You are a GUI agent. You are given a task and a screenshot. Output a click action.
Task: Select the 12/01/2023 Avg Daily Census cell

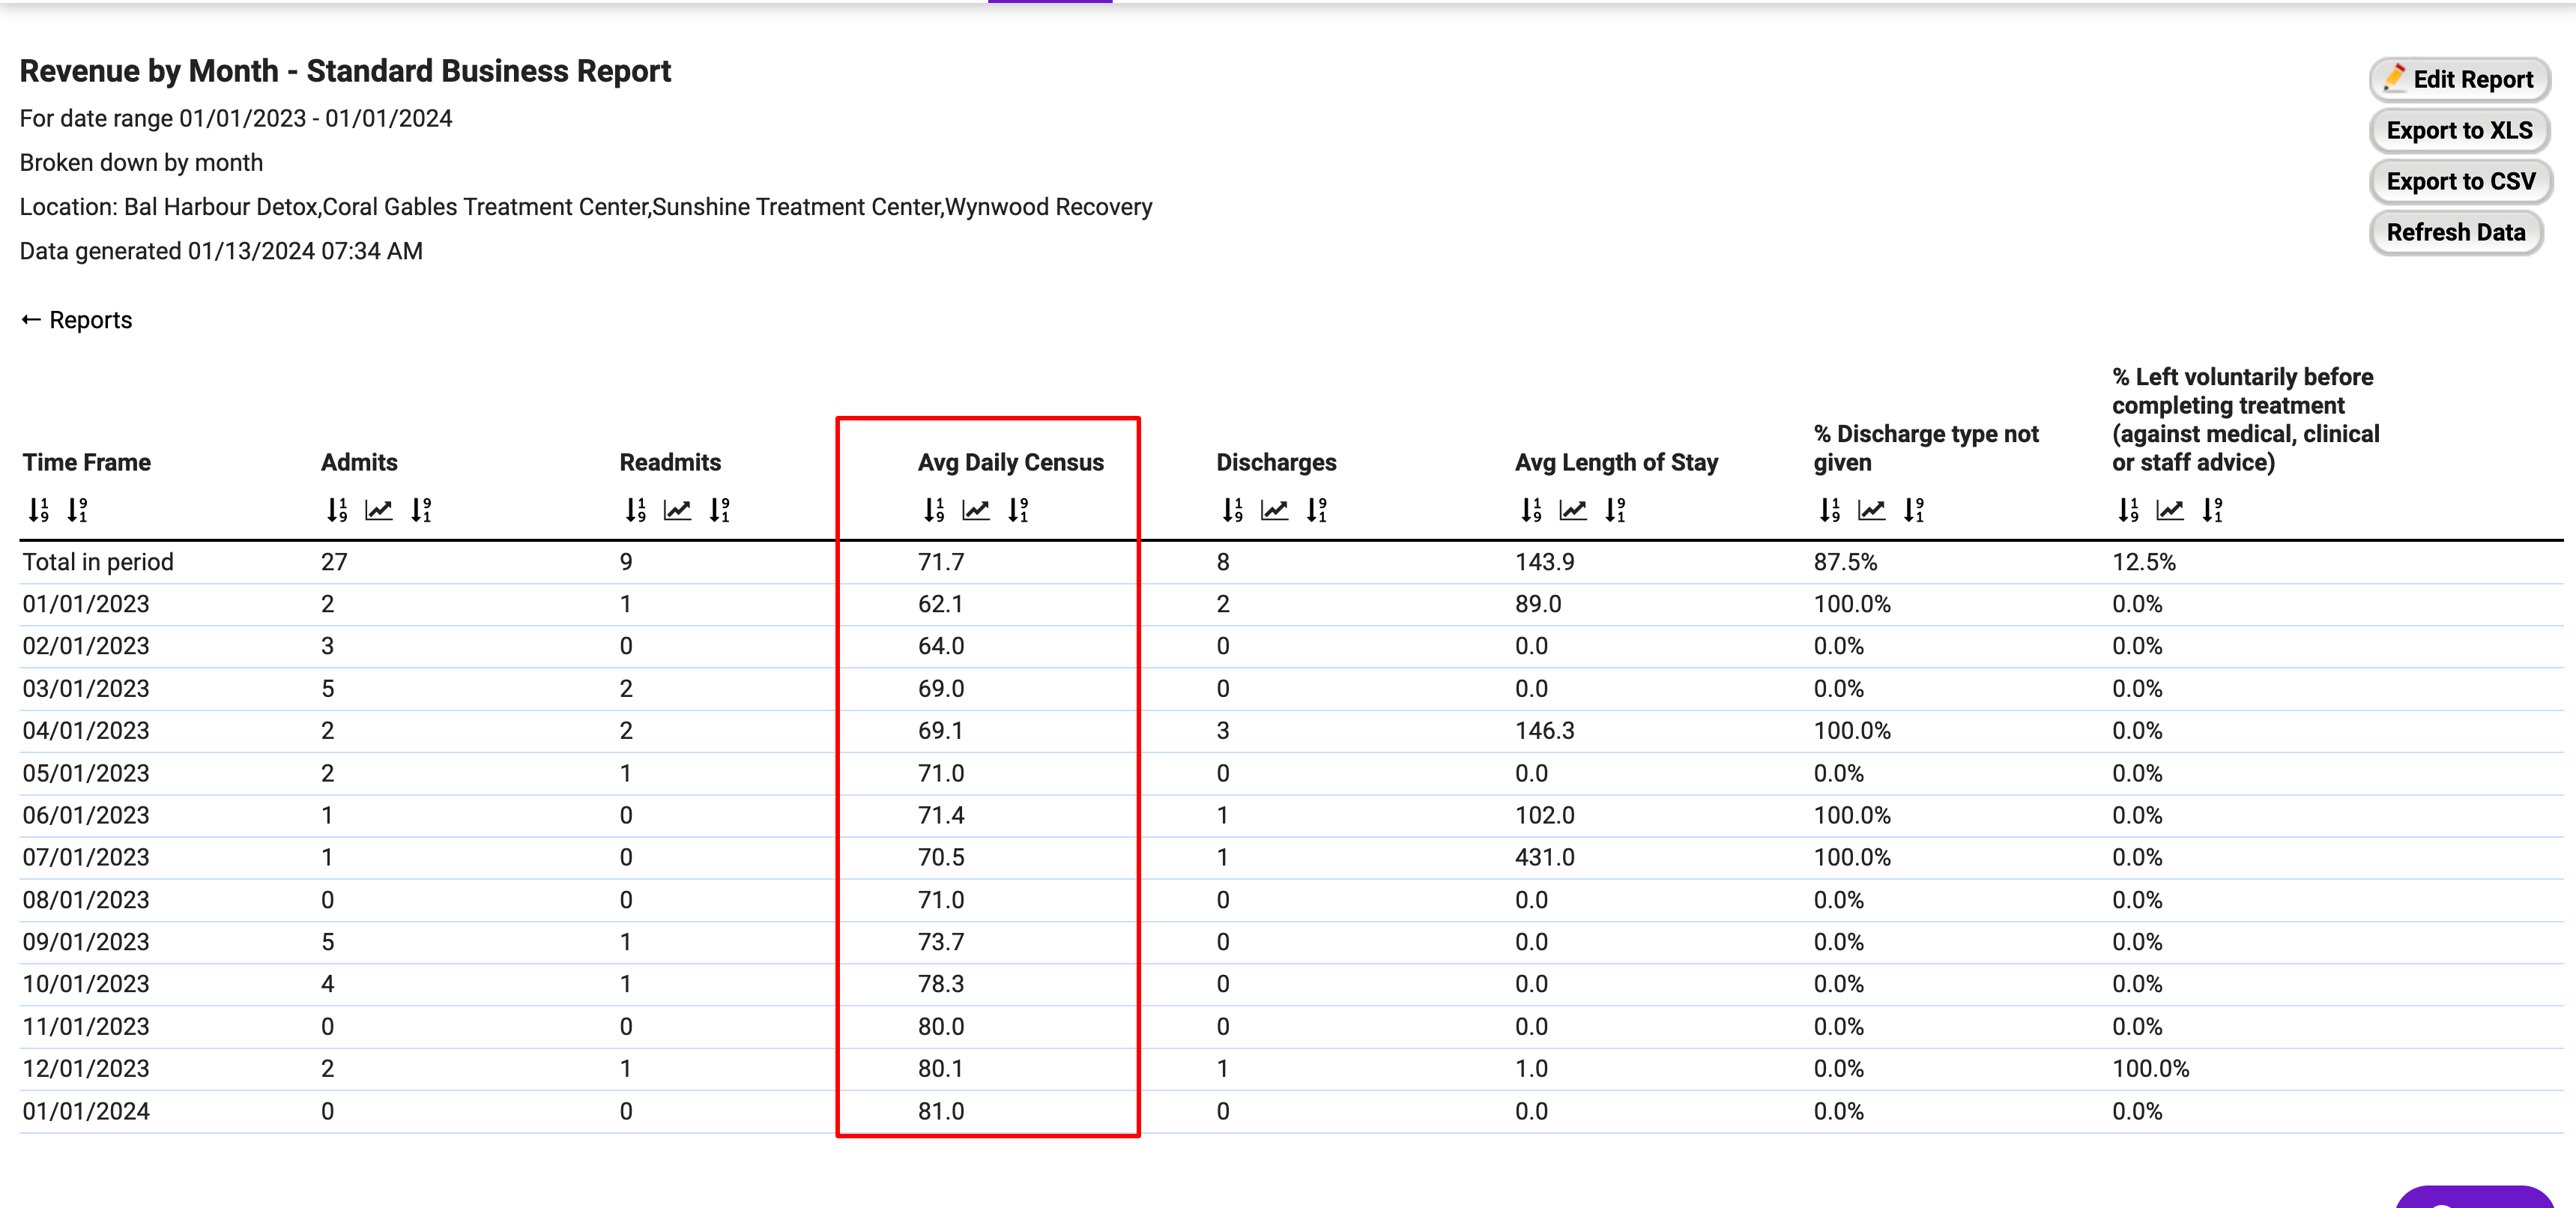click(x=941, y=1068)
